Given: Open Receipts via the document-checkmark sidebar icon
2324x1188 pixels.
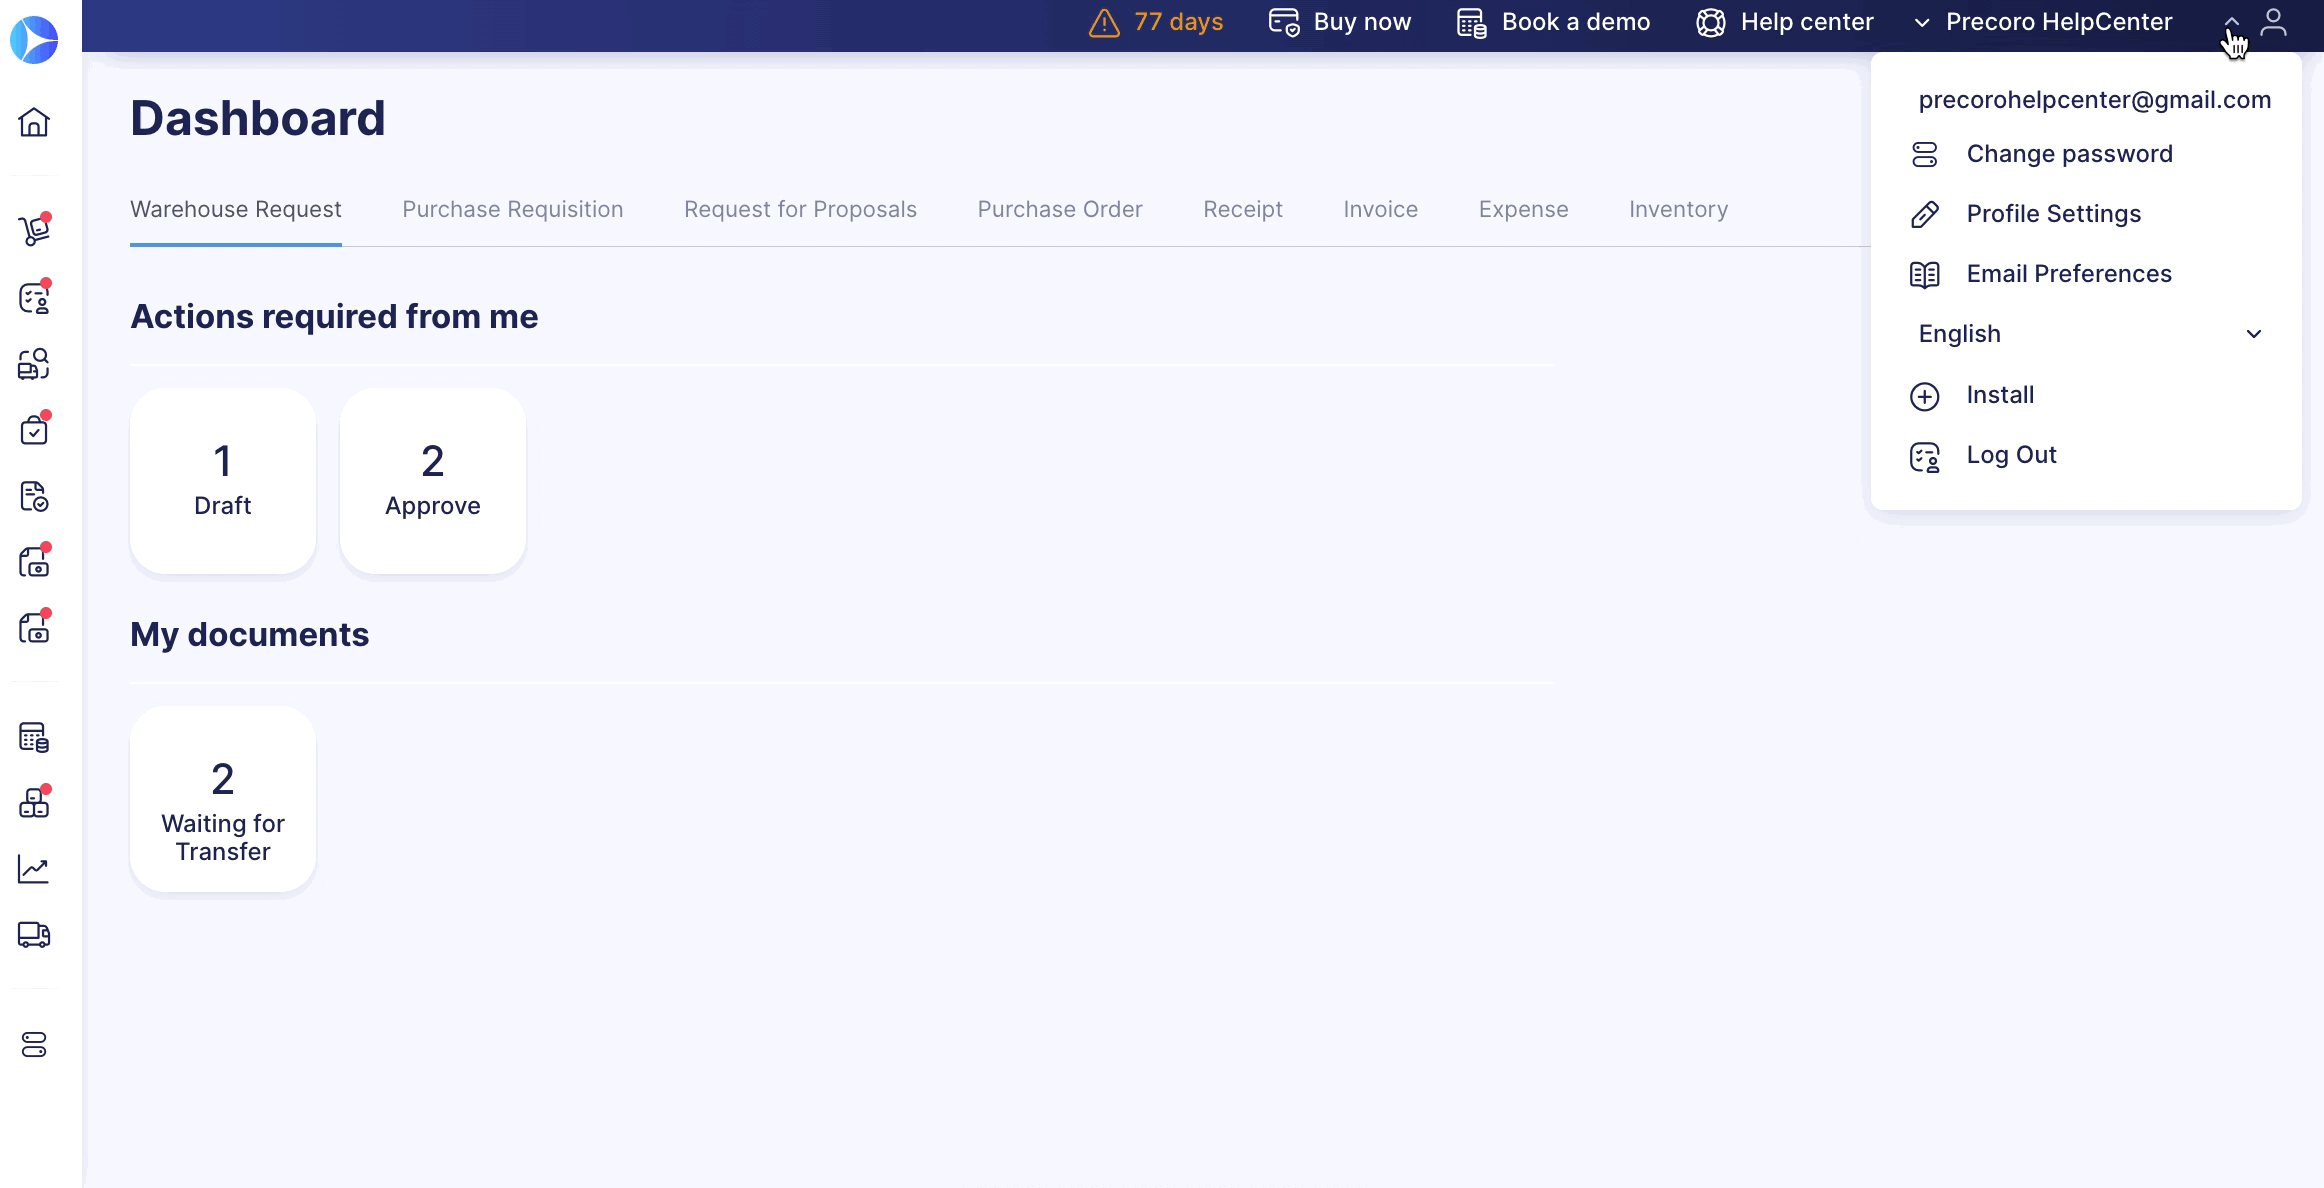Looking at the screenshot, I should (x=34, y=496).
